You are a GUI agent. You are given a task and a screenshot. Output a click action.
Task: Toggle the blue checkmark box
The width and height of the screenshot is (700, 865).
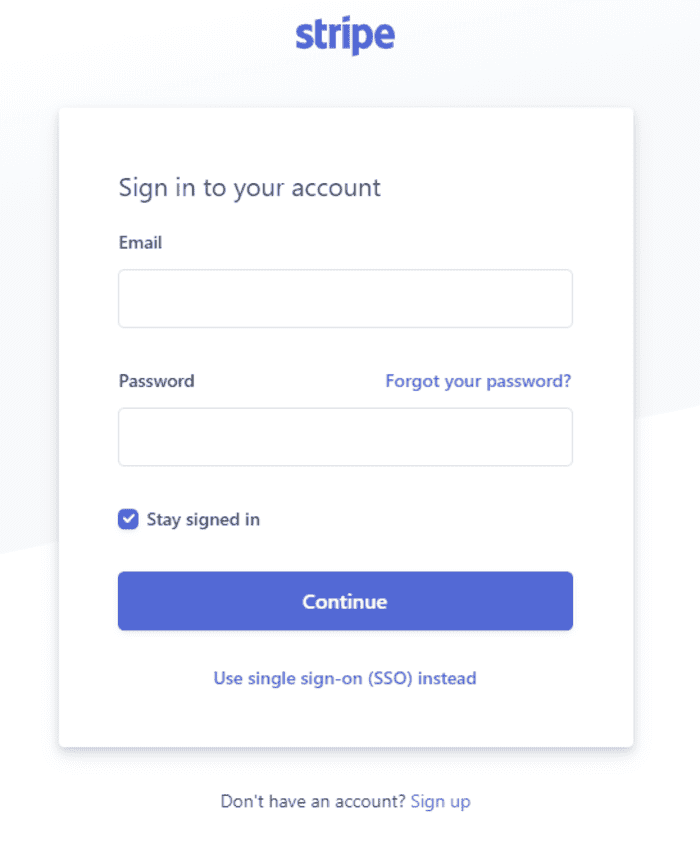[x=128, y=519]
